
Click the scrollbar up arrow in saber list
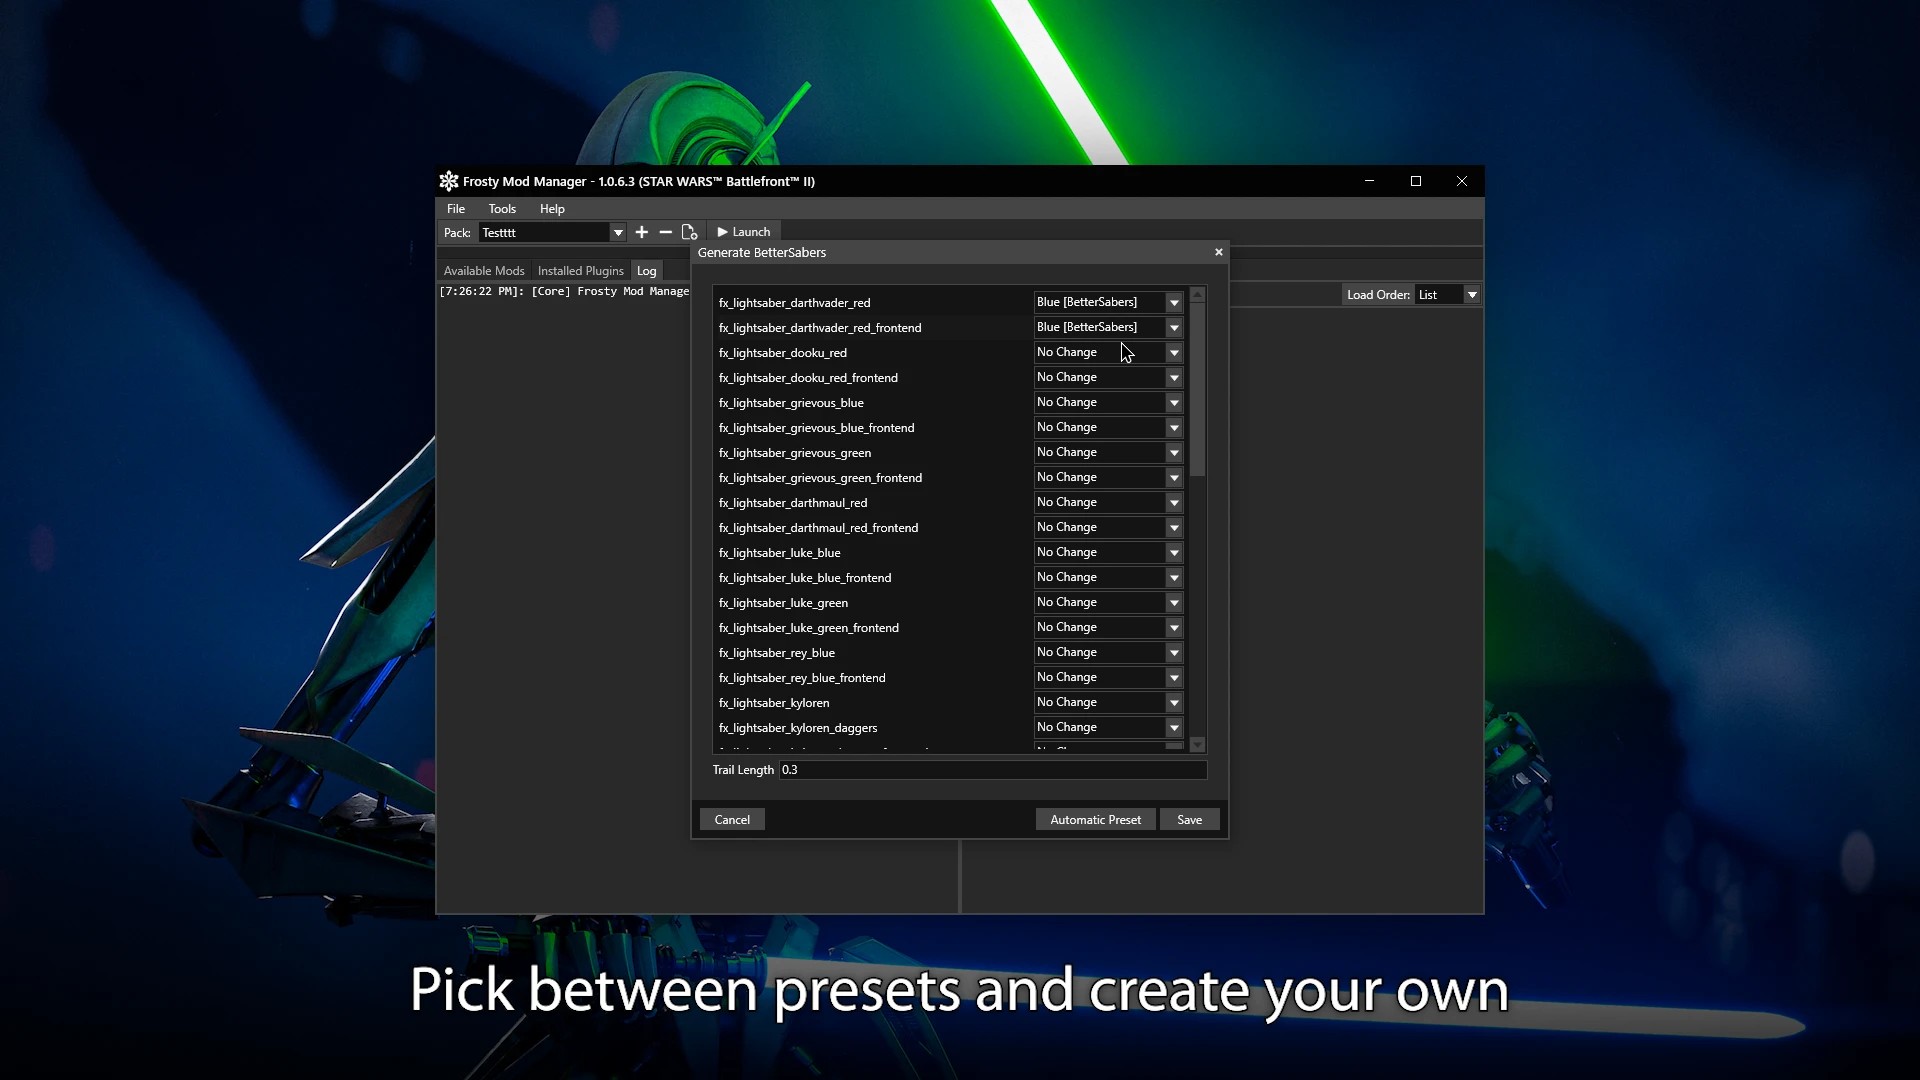[x=1197, y=295]
